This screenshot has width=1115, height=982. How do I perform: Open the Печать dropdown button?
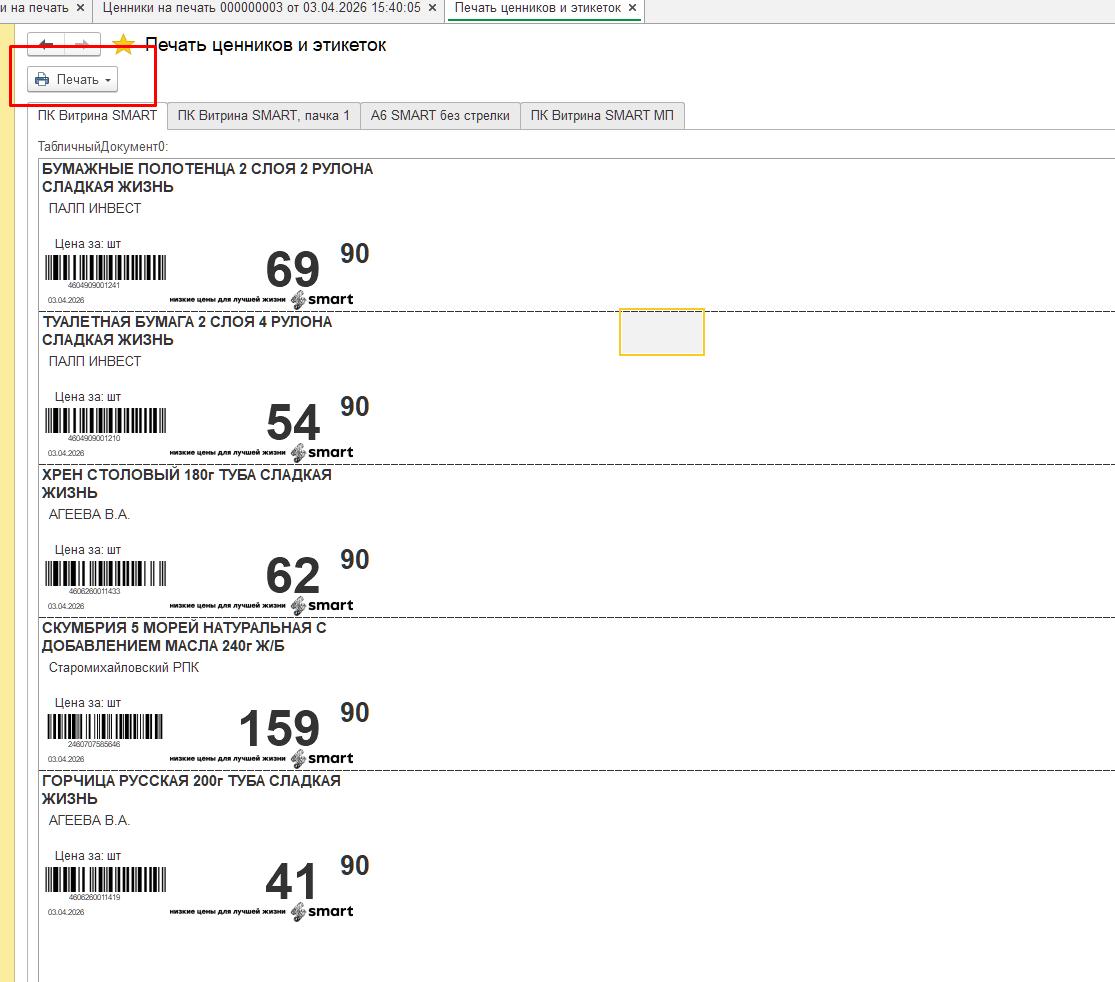(x=73, y=80)
